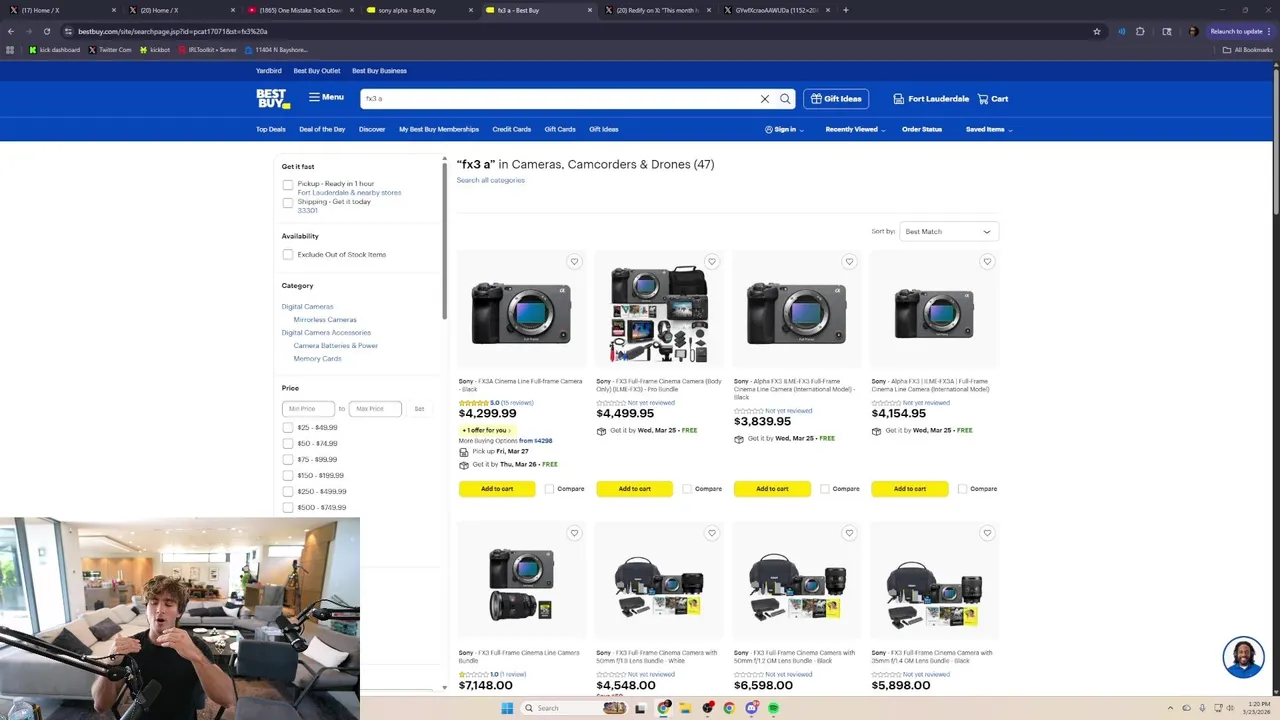Click the Best Buy search input field
Image resolution: width=1280 pixels, height=720 pixels.
[x=560, y=99]
